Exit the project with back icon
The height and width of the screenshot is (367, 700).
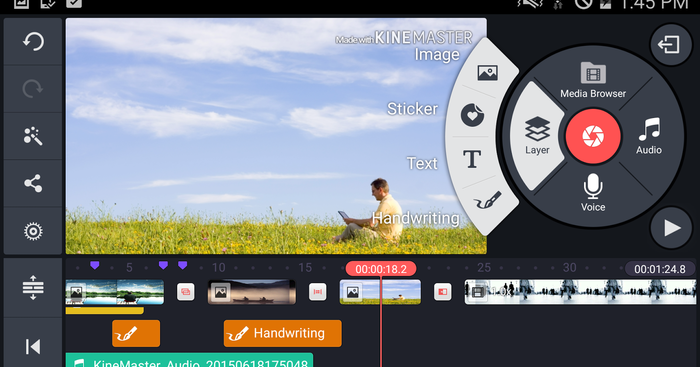[x=668, y=44]
